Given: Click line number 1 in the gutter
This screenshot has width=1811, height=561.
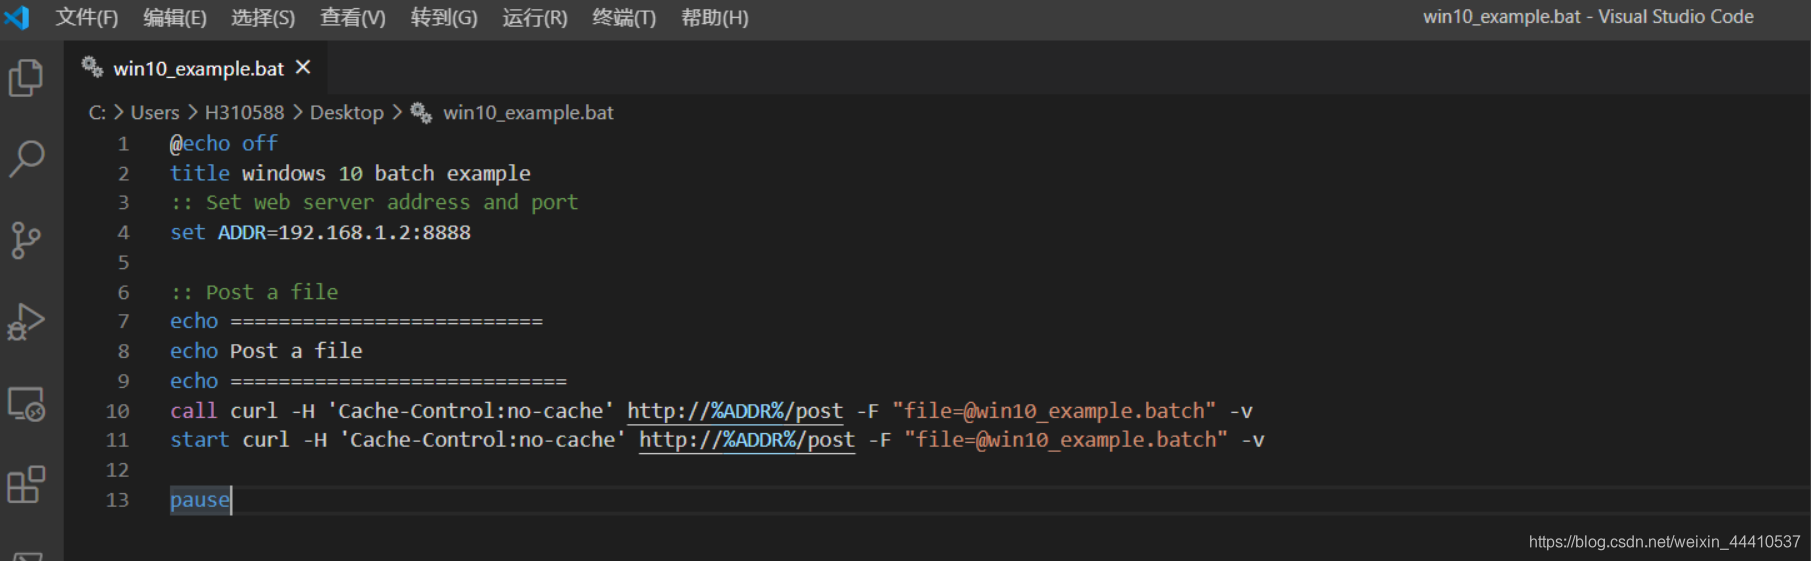Looking at the screenshot, I should pyautogui.click(x=123, y=144).
